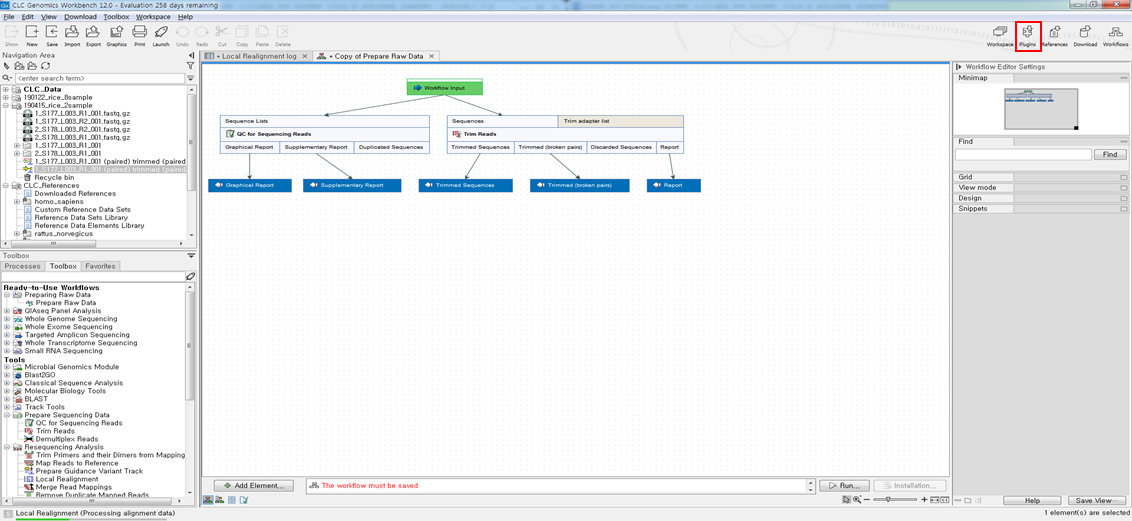Close the Copy of Prepare Raw Data tab
Image resolution: width=1132 pixels, height=521 pixels.
[431, 56]
